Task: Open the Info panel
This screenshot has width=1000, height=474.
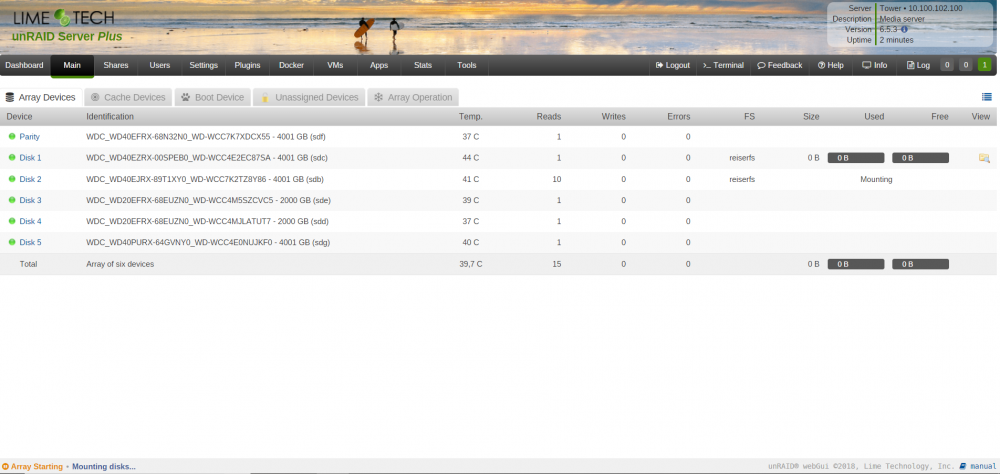Action: pos(874,65)
